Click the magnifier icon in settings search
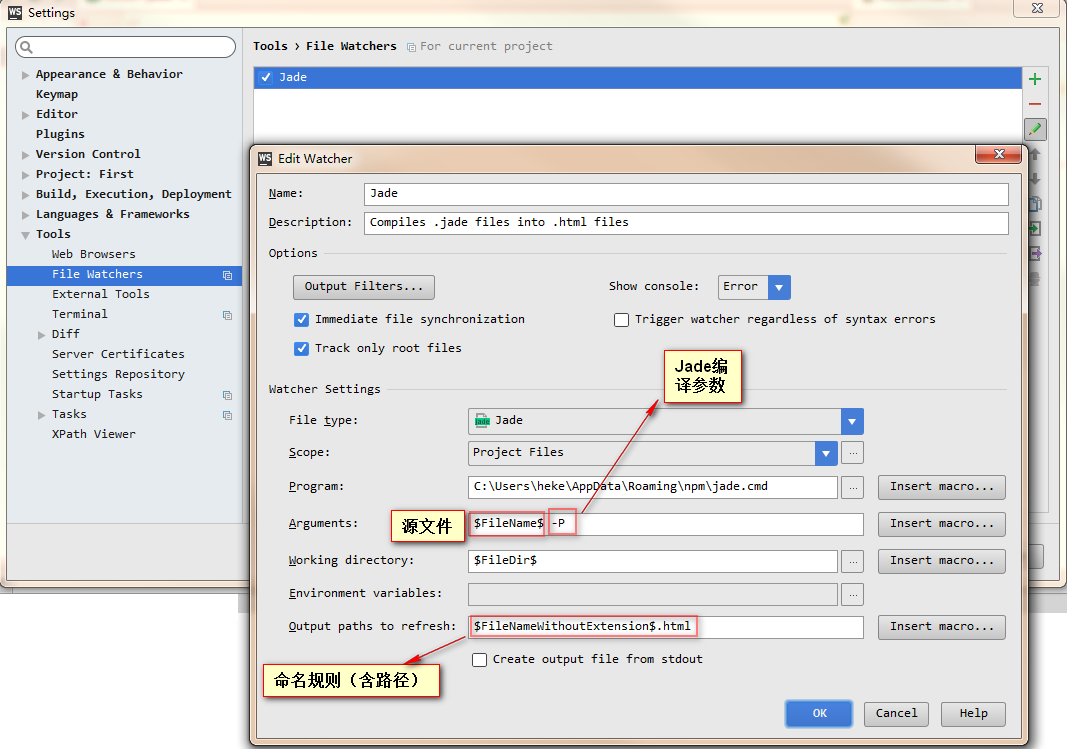Screen dimensions: 1067x749 [x=27, y=47]
